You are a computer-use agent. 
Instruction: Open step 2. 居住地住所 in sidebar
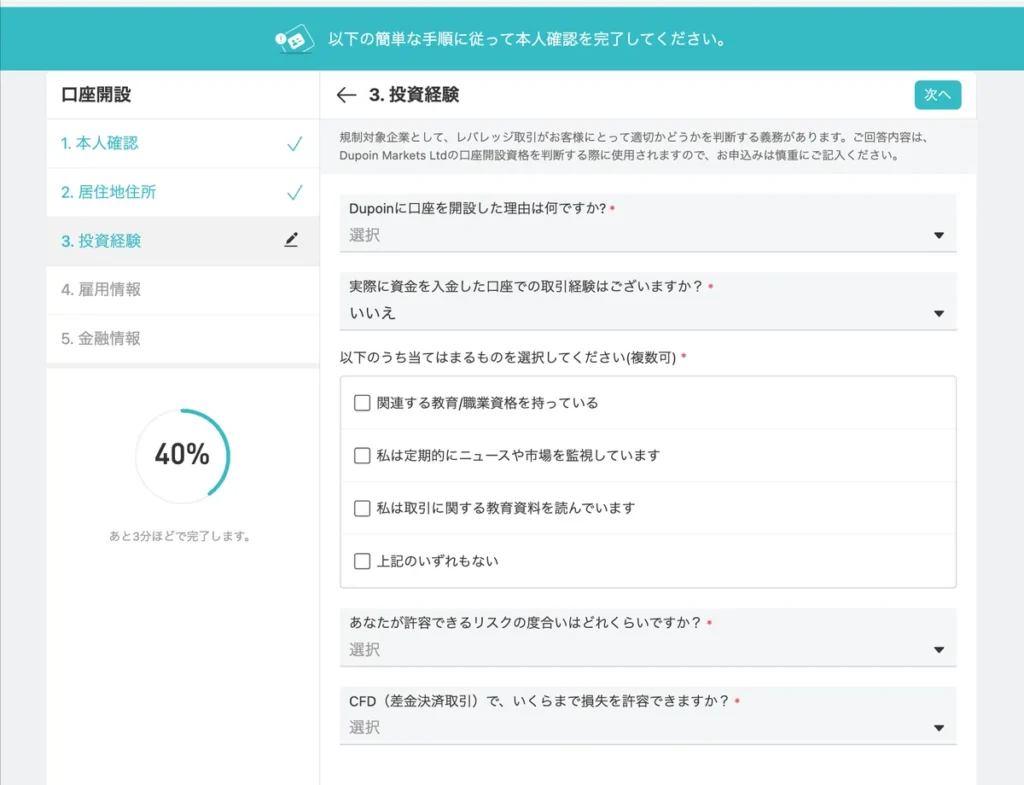[108, 192]
